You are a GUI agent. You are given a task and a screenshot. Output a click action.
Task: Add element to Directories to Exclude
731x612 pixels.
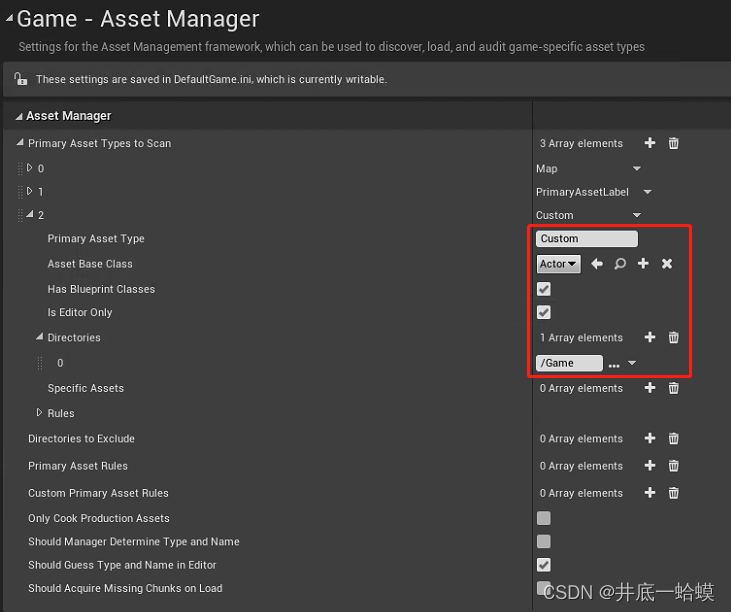650,438
